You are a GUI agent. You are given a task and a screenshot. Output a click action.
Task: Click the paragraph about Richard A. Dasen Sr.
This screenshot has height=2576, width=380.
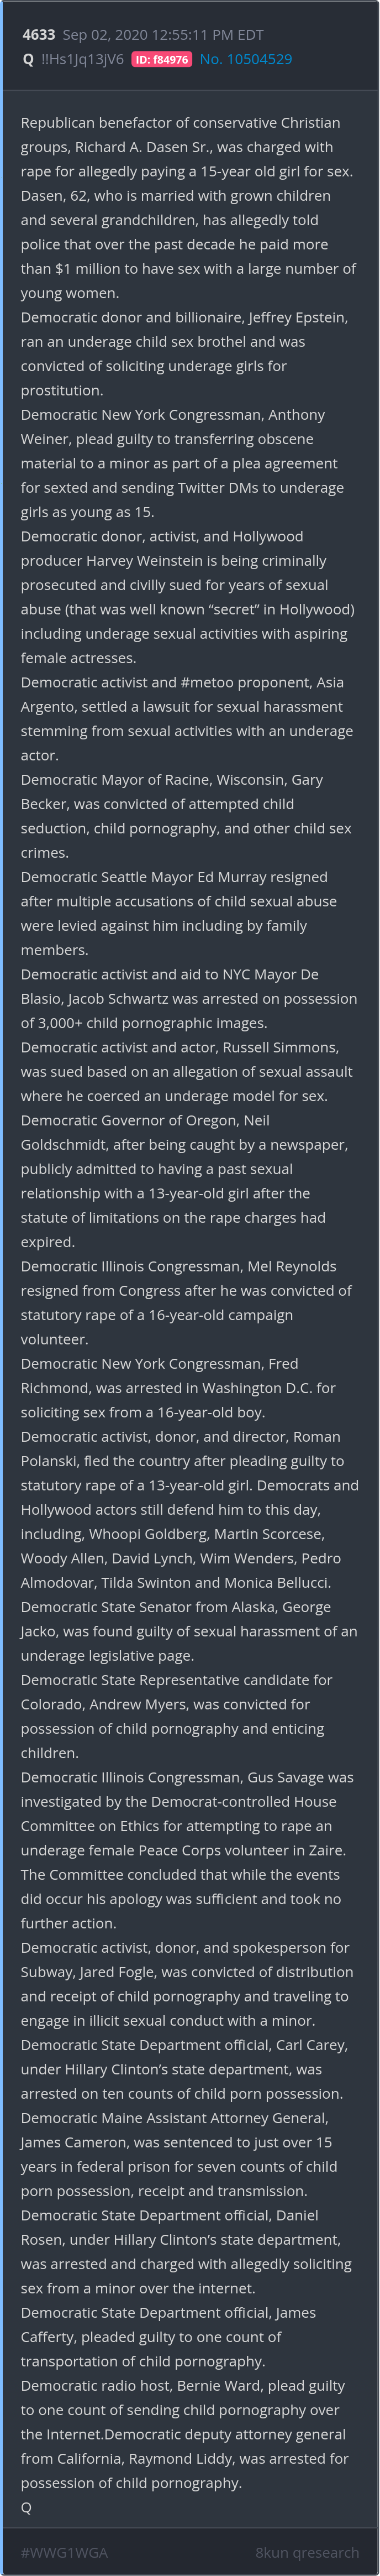188,207
